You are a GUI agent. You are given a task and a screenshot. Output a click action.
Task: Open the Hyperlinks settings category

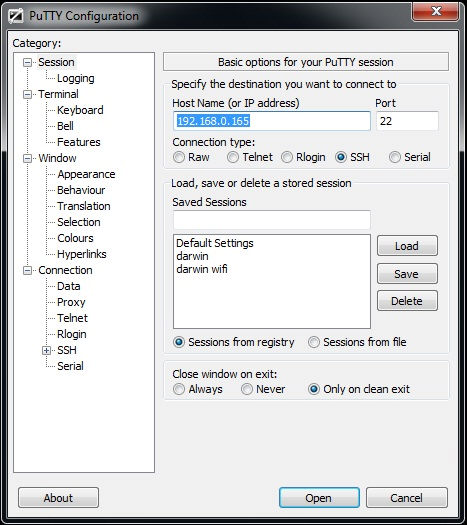pos(82,254)
